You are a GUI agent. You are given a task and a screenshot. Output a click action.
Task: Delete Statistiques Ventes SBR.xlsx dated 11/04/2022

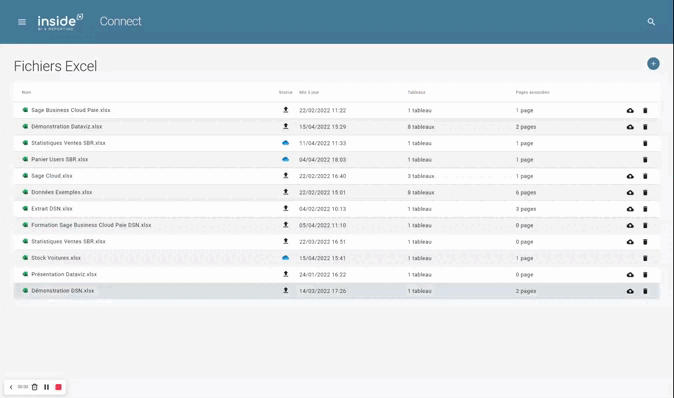(645, 143)
